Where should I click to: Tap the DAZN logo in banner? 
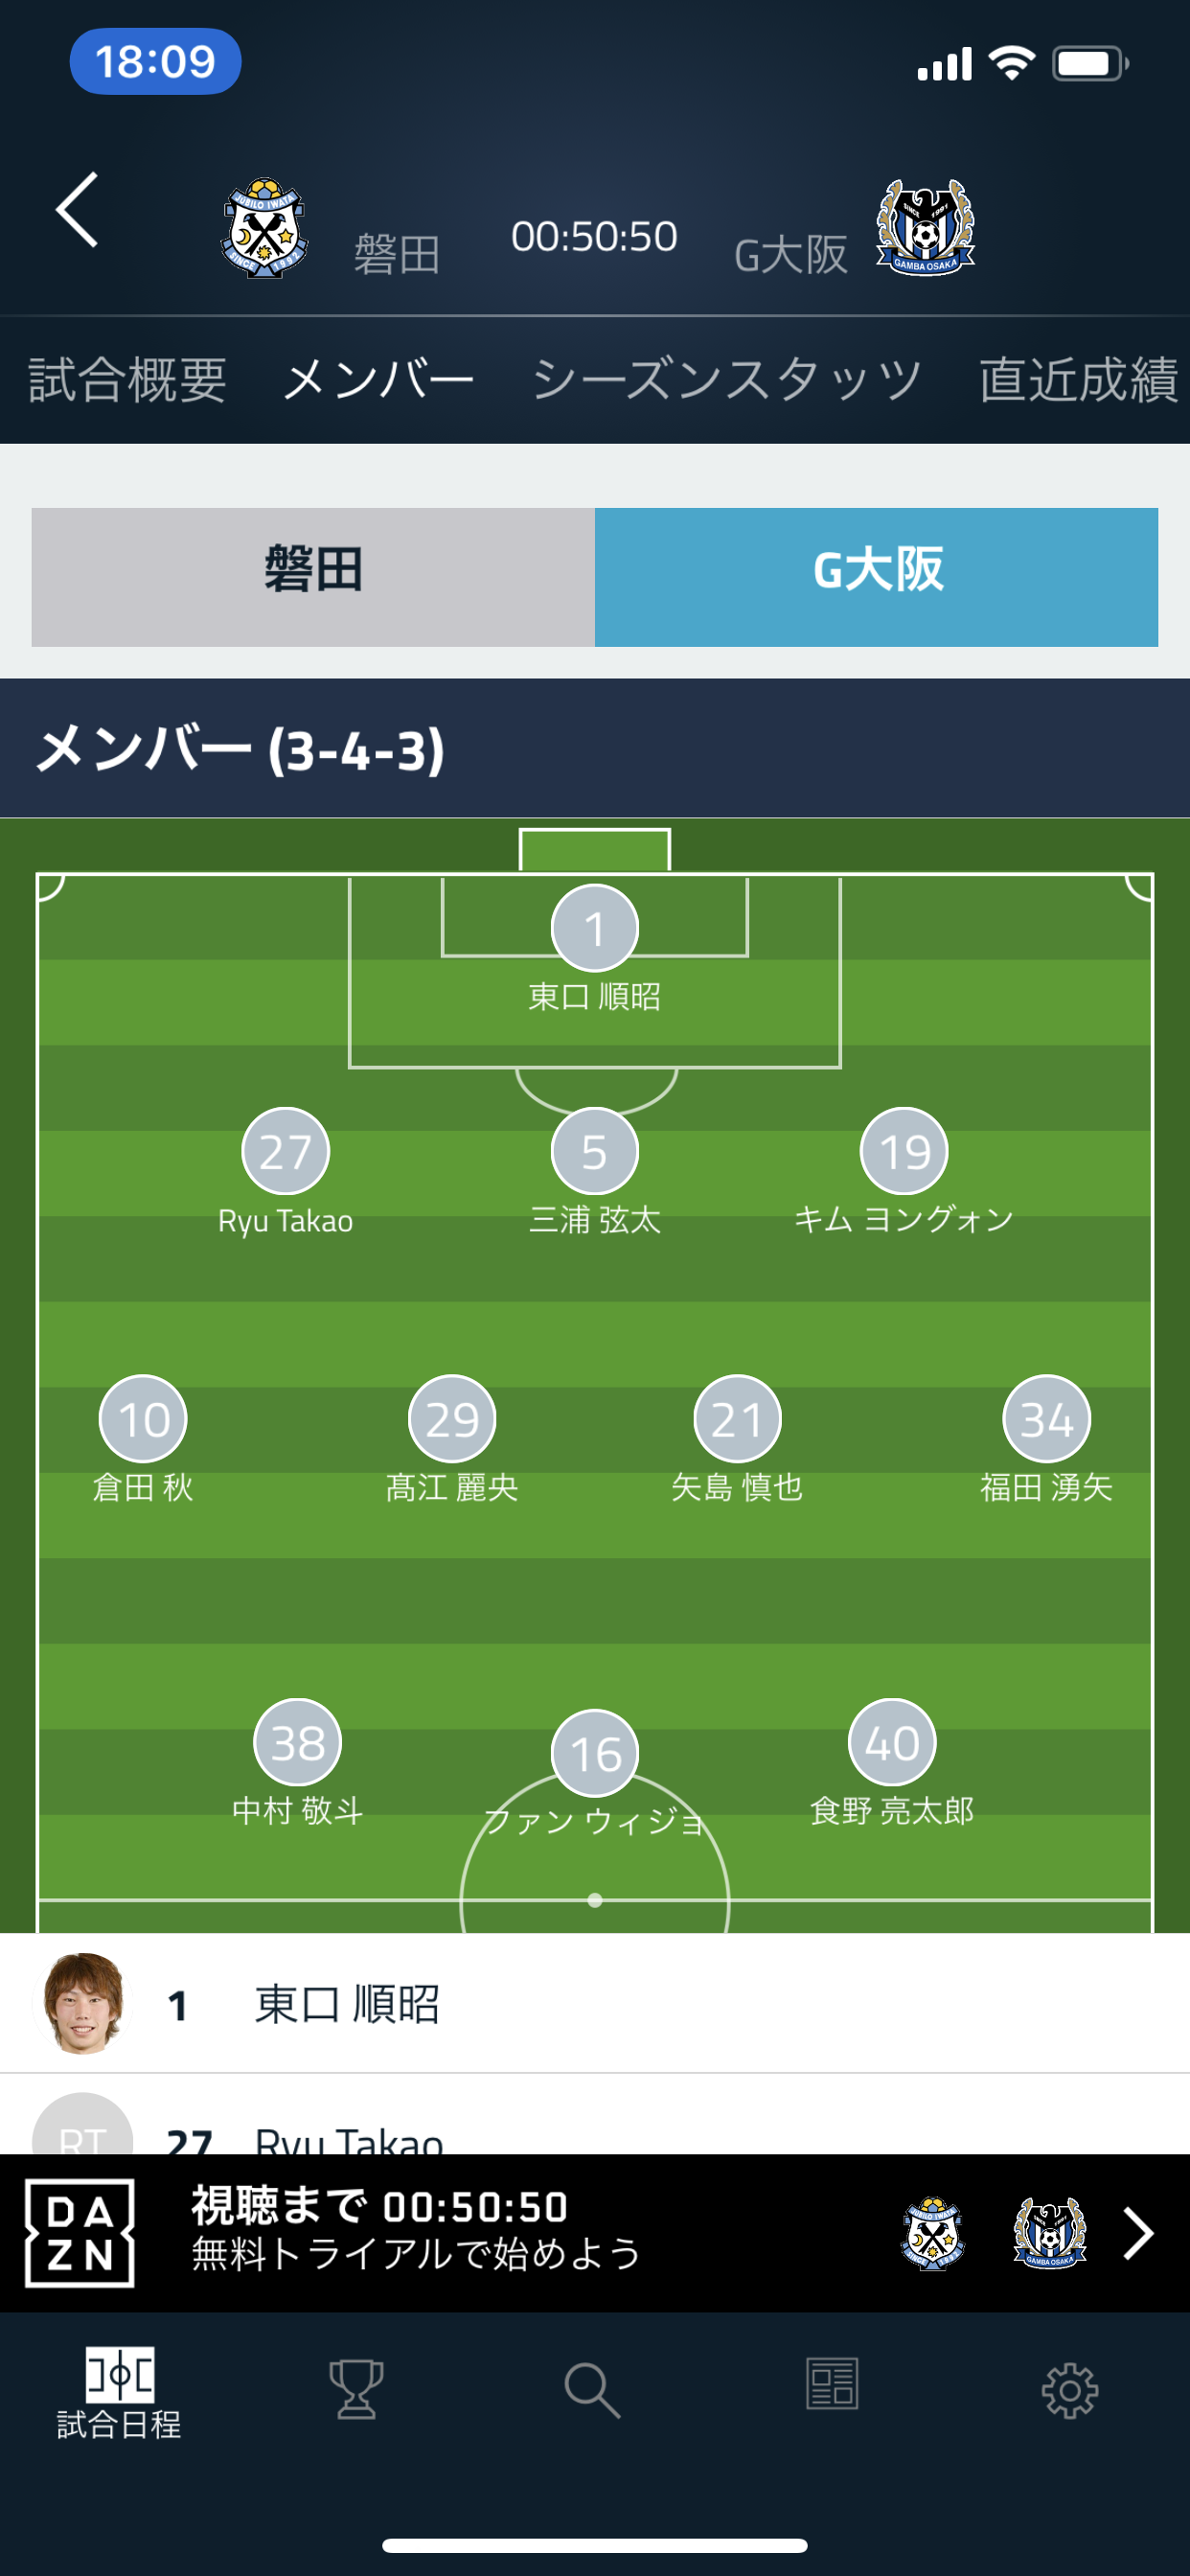click(x=80, y=2233)
